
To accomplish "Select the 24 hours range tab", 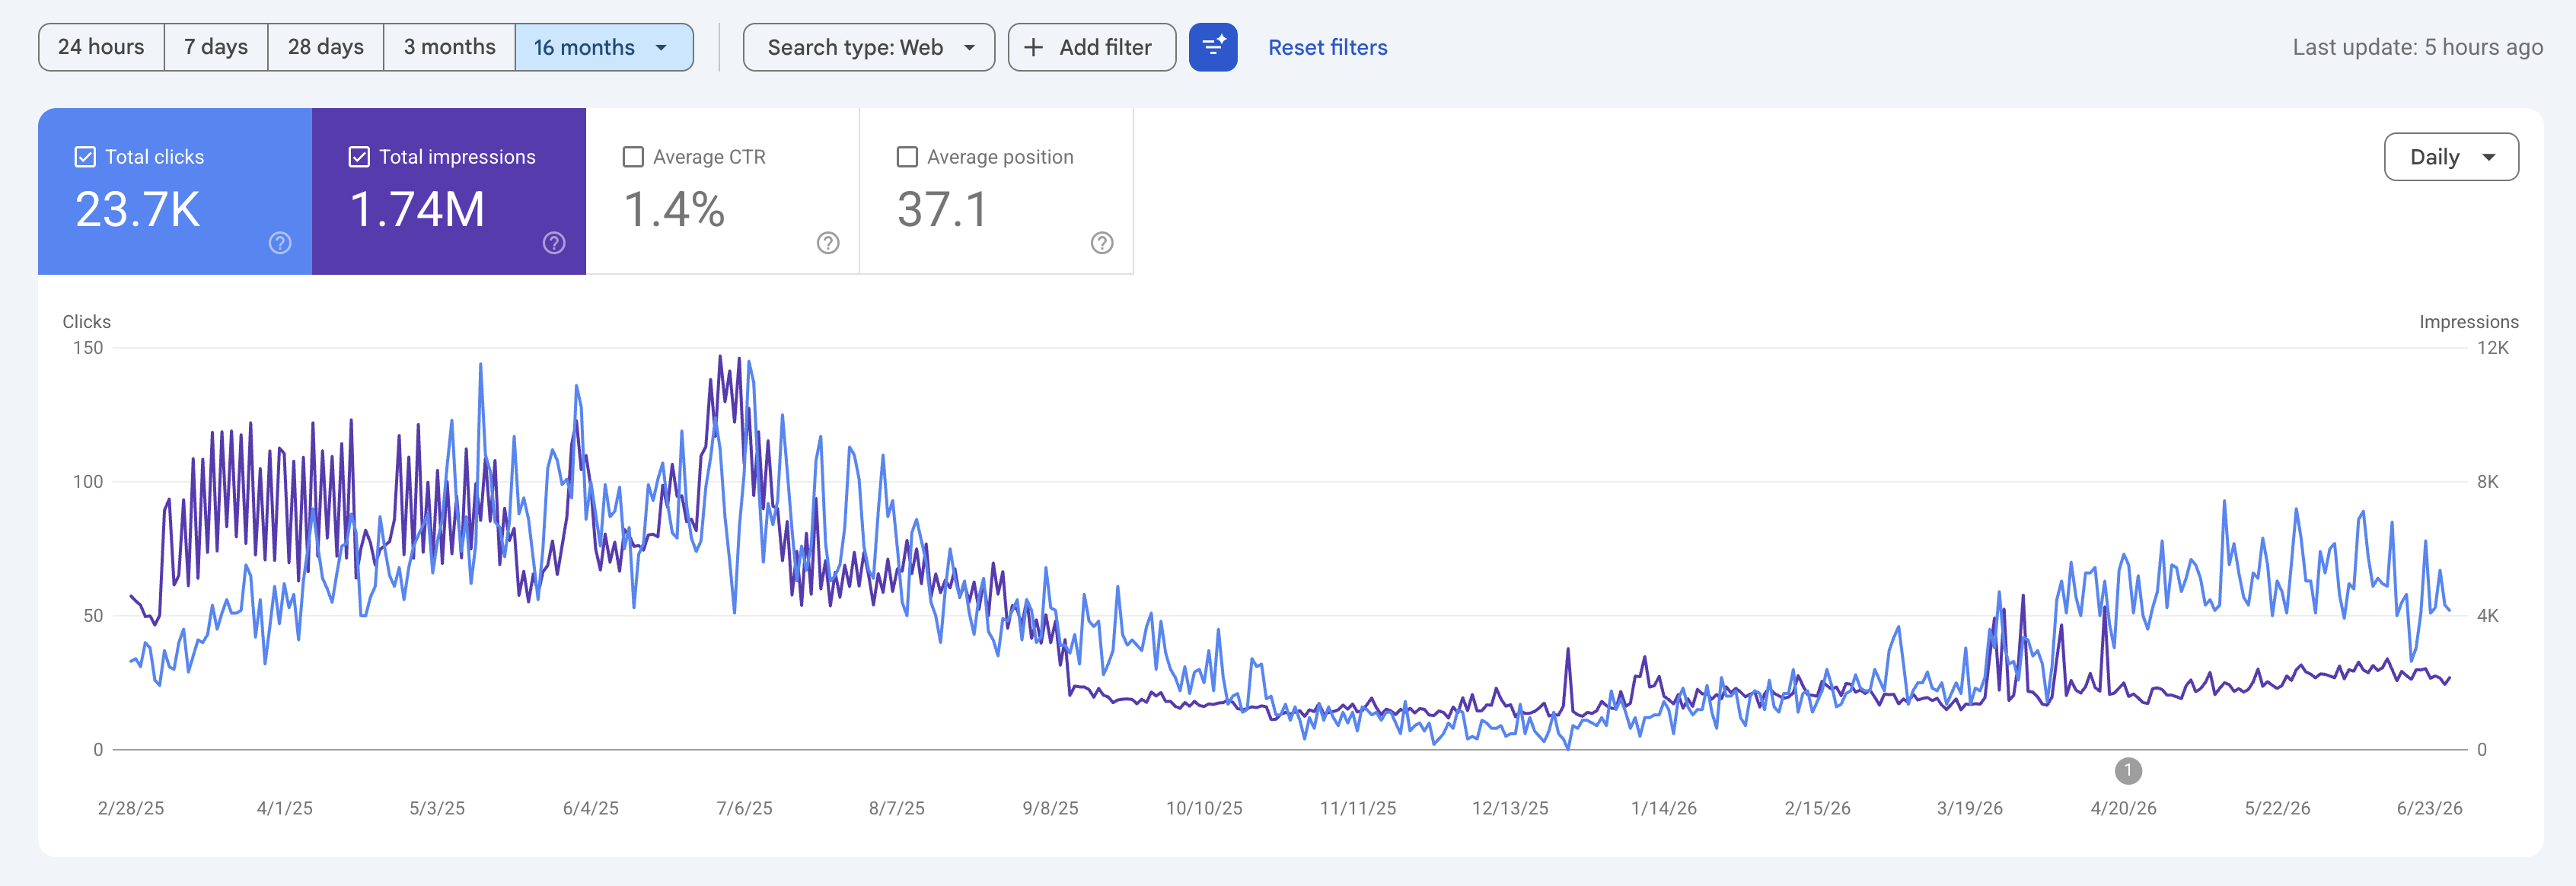I will [x=101, y=47].
